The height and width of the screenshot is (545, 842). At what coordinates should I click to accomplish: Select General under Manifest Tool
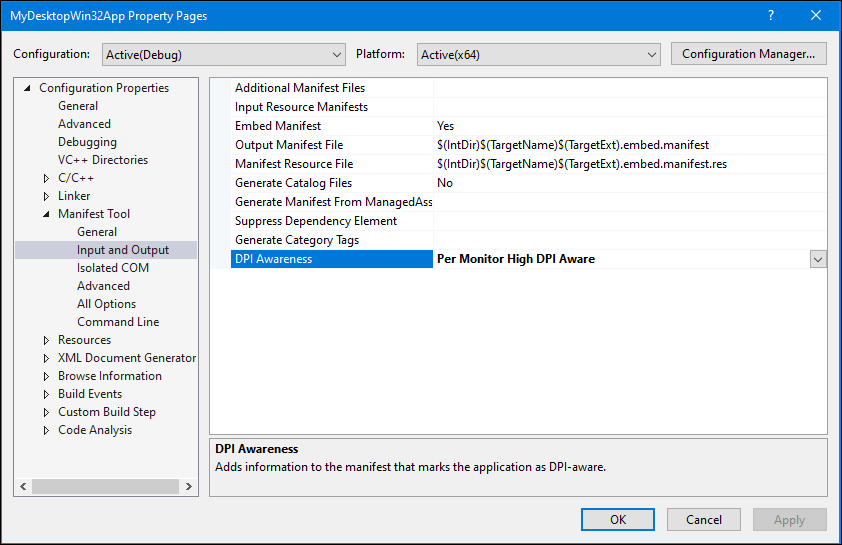(97, 232)
